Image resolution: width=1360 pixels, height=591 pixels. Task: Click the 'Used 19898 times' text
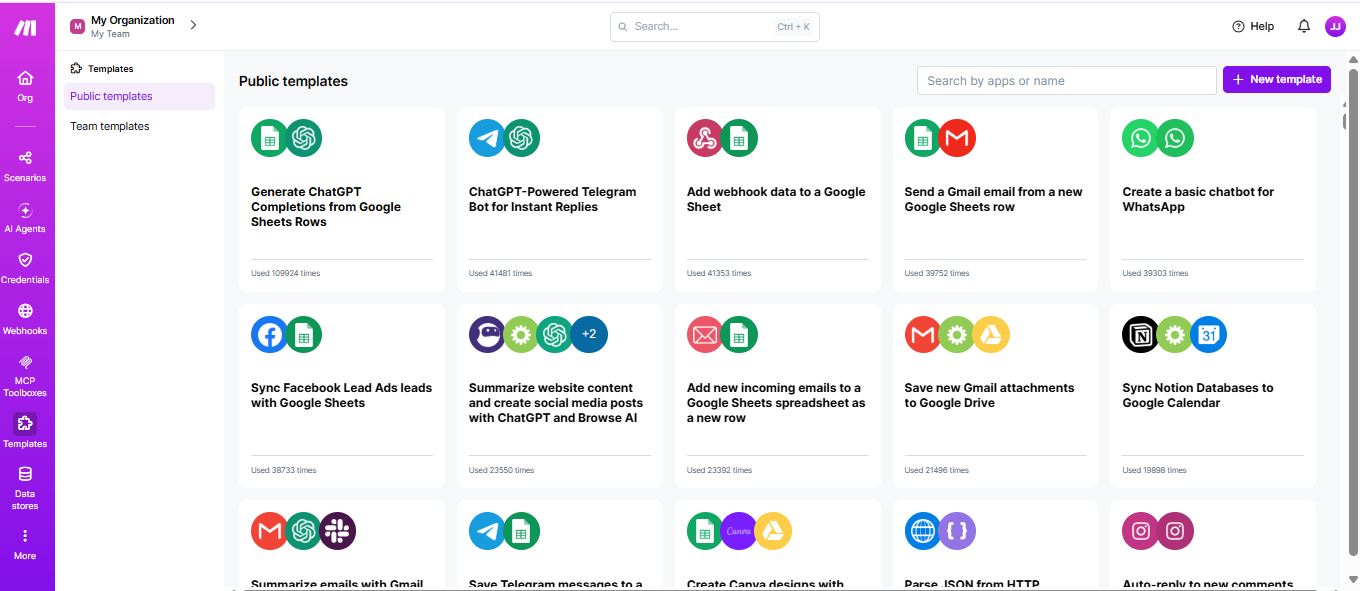[x=1155, y=470]
